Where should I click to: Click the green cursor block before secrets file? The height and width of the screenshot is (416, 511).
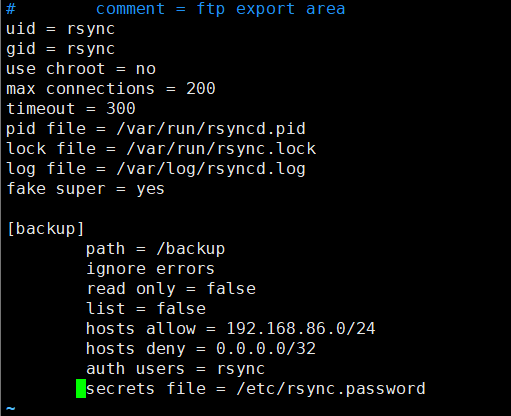point(81,388)
